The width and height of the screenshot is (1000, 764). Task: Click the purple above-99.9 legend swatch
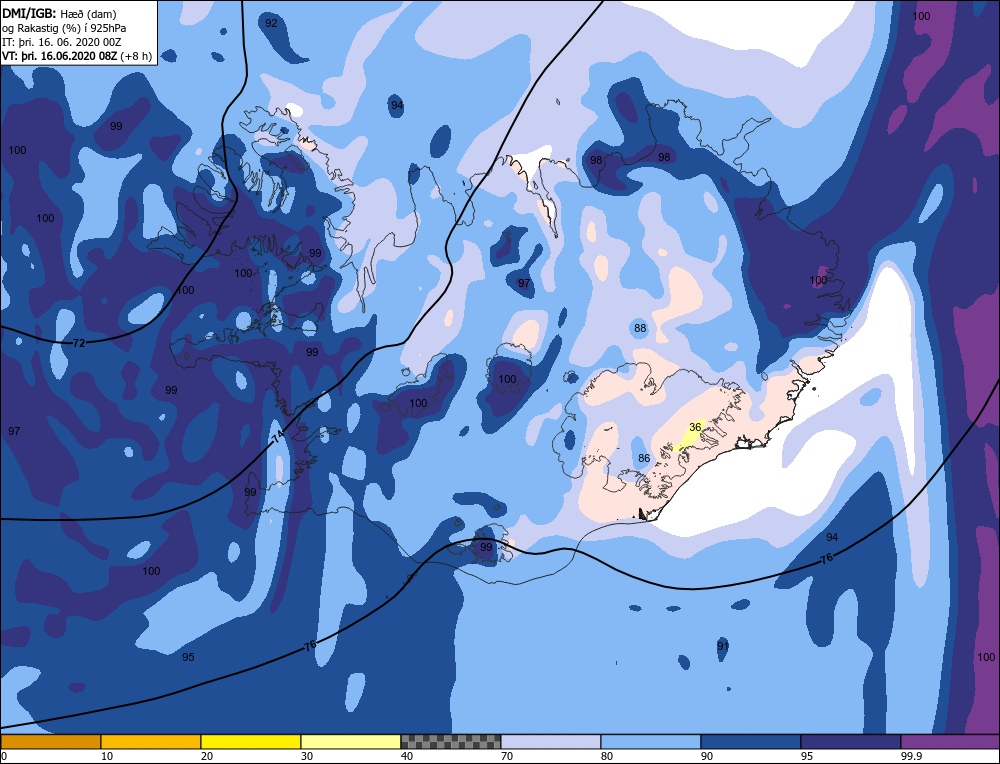[x=950, y=742]
